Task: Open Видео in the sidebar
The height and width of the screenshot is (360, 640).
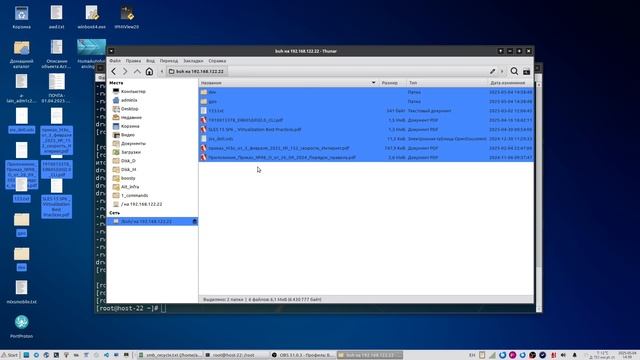Action: (x=152, y=135)
